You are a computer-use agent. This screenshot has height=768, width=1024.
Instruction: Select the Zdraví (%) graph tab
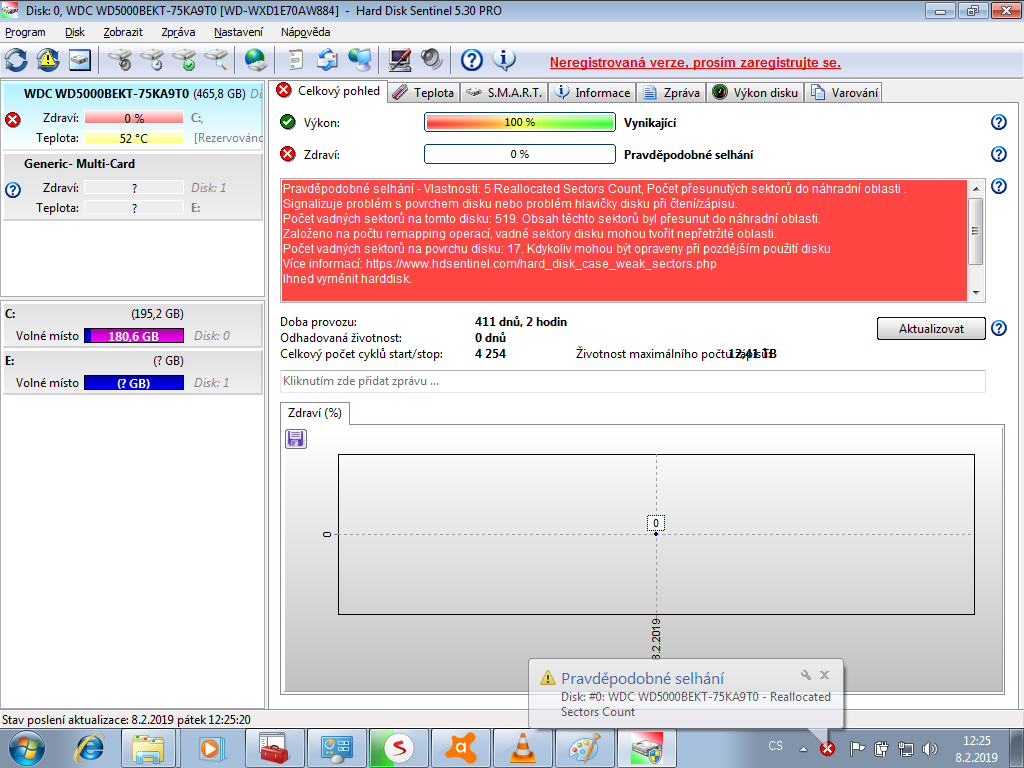315,413
